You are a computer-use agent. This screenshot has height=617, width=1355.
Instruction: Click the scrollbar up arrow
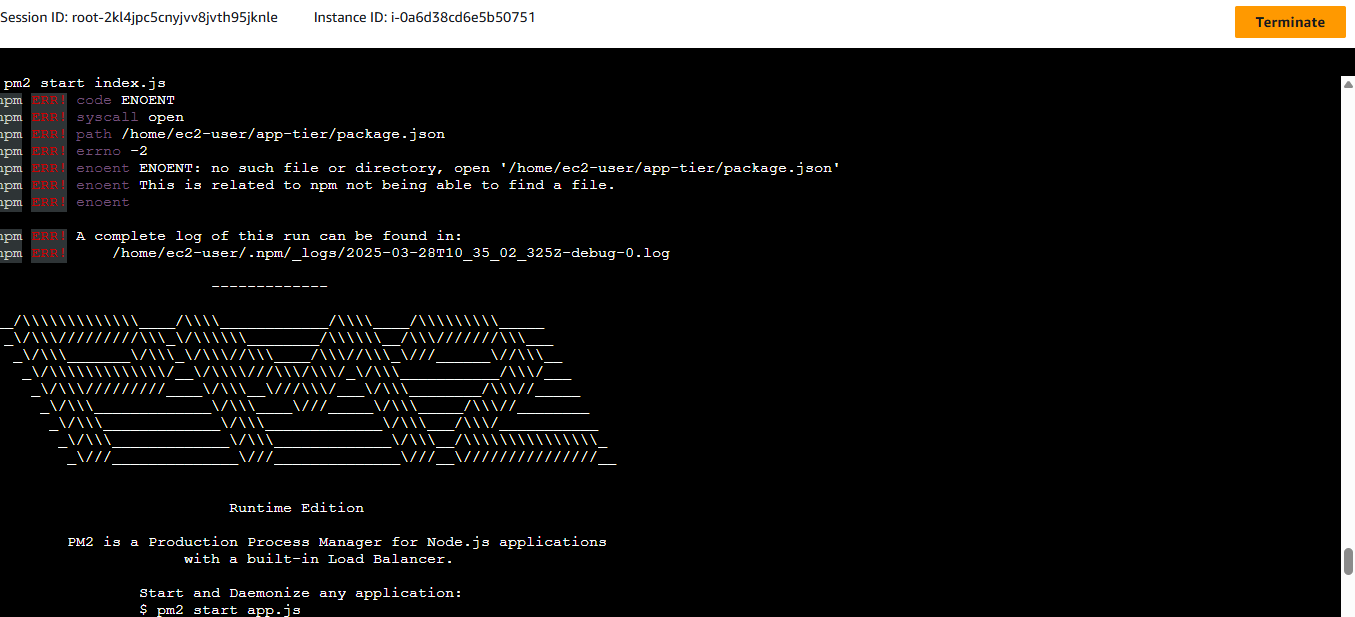pyautogui.click(x=1348, y=83)
